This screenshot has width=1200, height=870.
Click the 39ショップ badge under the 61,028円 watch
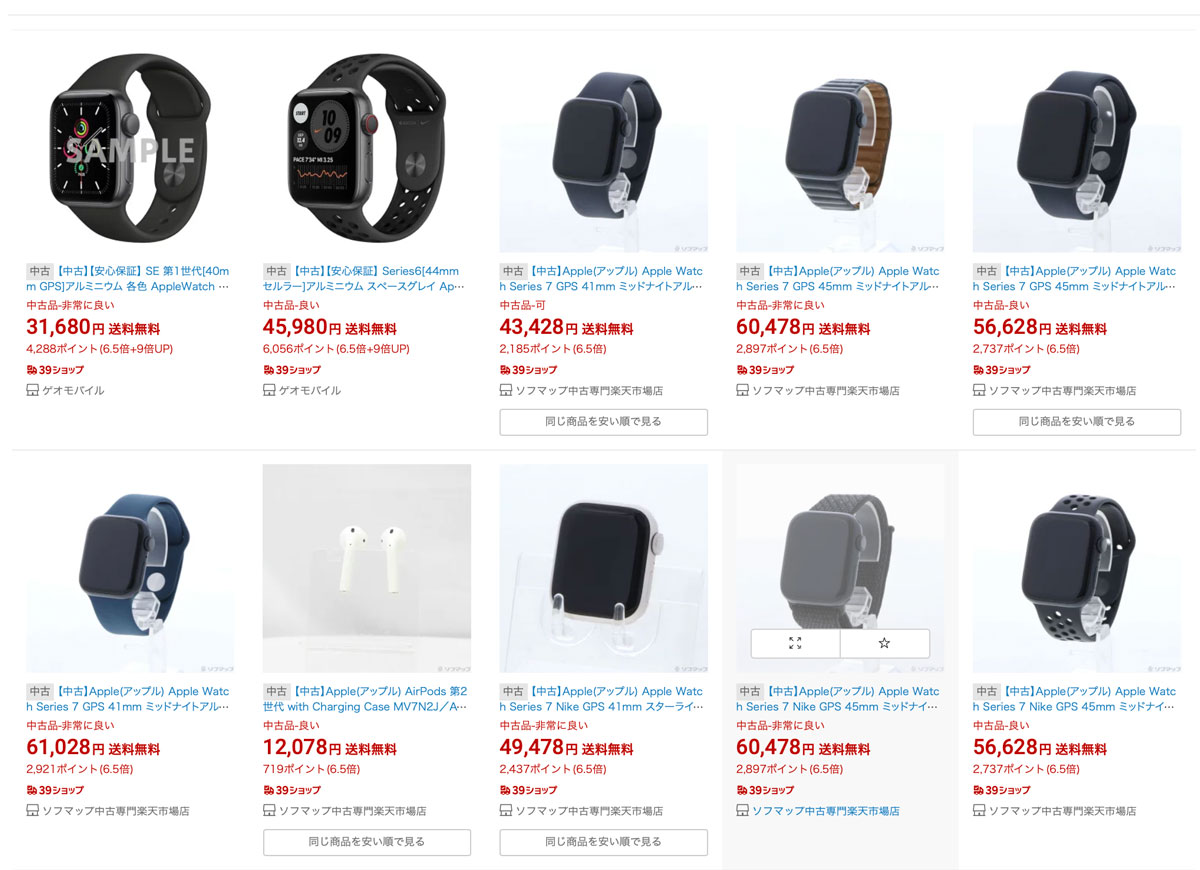pyautogui.click(x=52, y=790)
